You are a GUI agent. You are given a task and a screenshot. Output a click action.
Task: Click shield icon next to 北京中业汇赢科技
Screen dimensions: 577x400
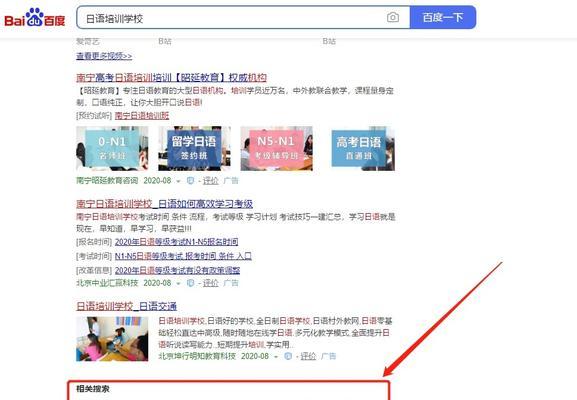click(x=190, y=283)
